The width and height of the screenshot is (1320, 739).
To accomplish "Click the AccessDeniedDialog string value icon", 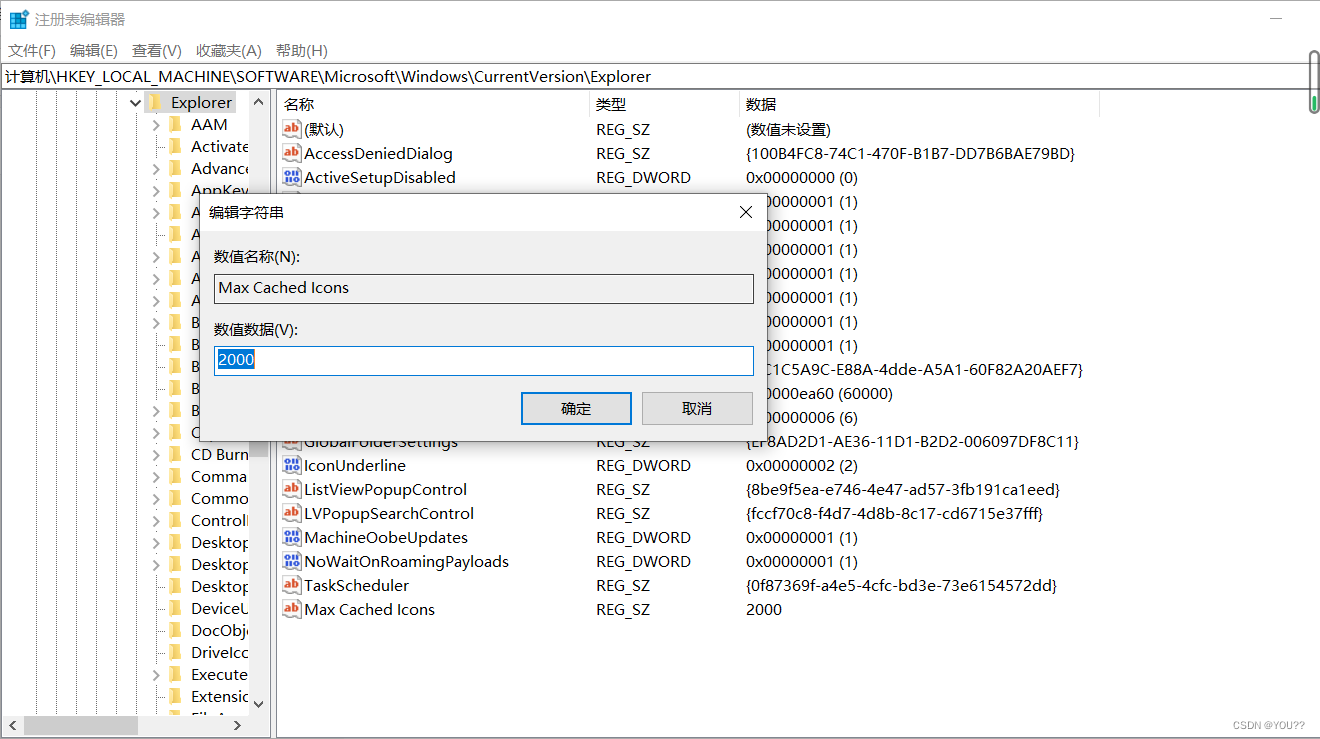I will (x=292, y=153).
